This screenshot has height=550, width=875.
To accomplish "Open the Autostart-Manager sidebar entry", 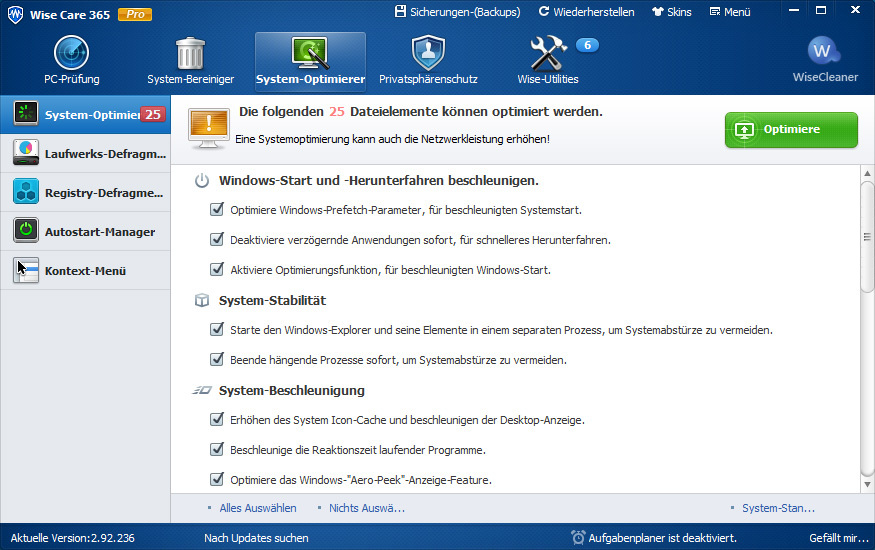I will [x=85, y=232].
